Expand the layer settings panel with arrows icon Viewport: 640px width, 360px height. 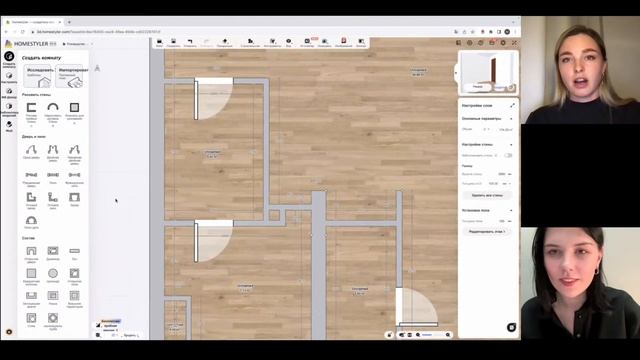(x=512, y=105)
